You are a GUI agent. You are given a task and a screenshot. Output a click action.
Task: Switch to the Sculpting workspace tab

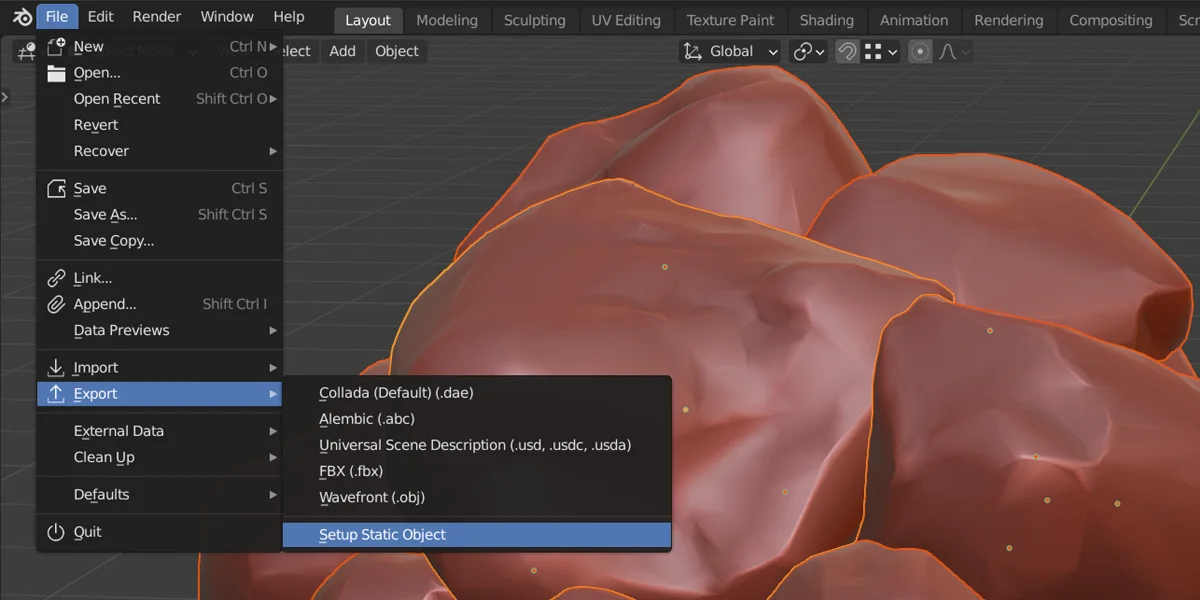535,19
